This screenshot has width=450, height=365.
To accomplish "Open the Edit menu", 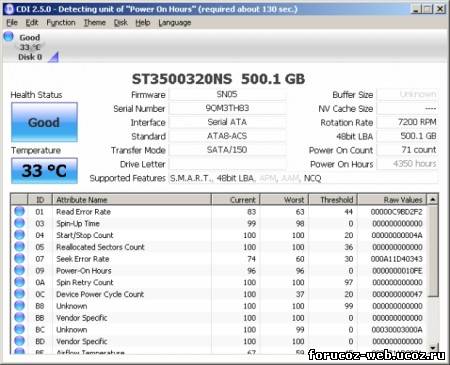I will pyautogui.click(x=32, y=23).
